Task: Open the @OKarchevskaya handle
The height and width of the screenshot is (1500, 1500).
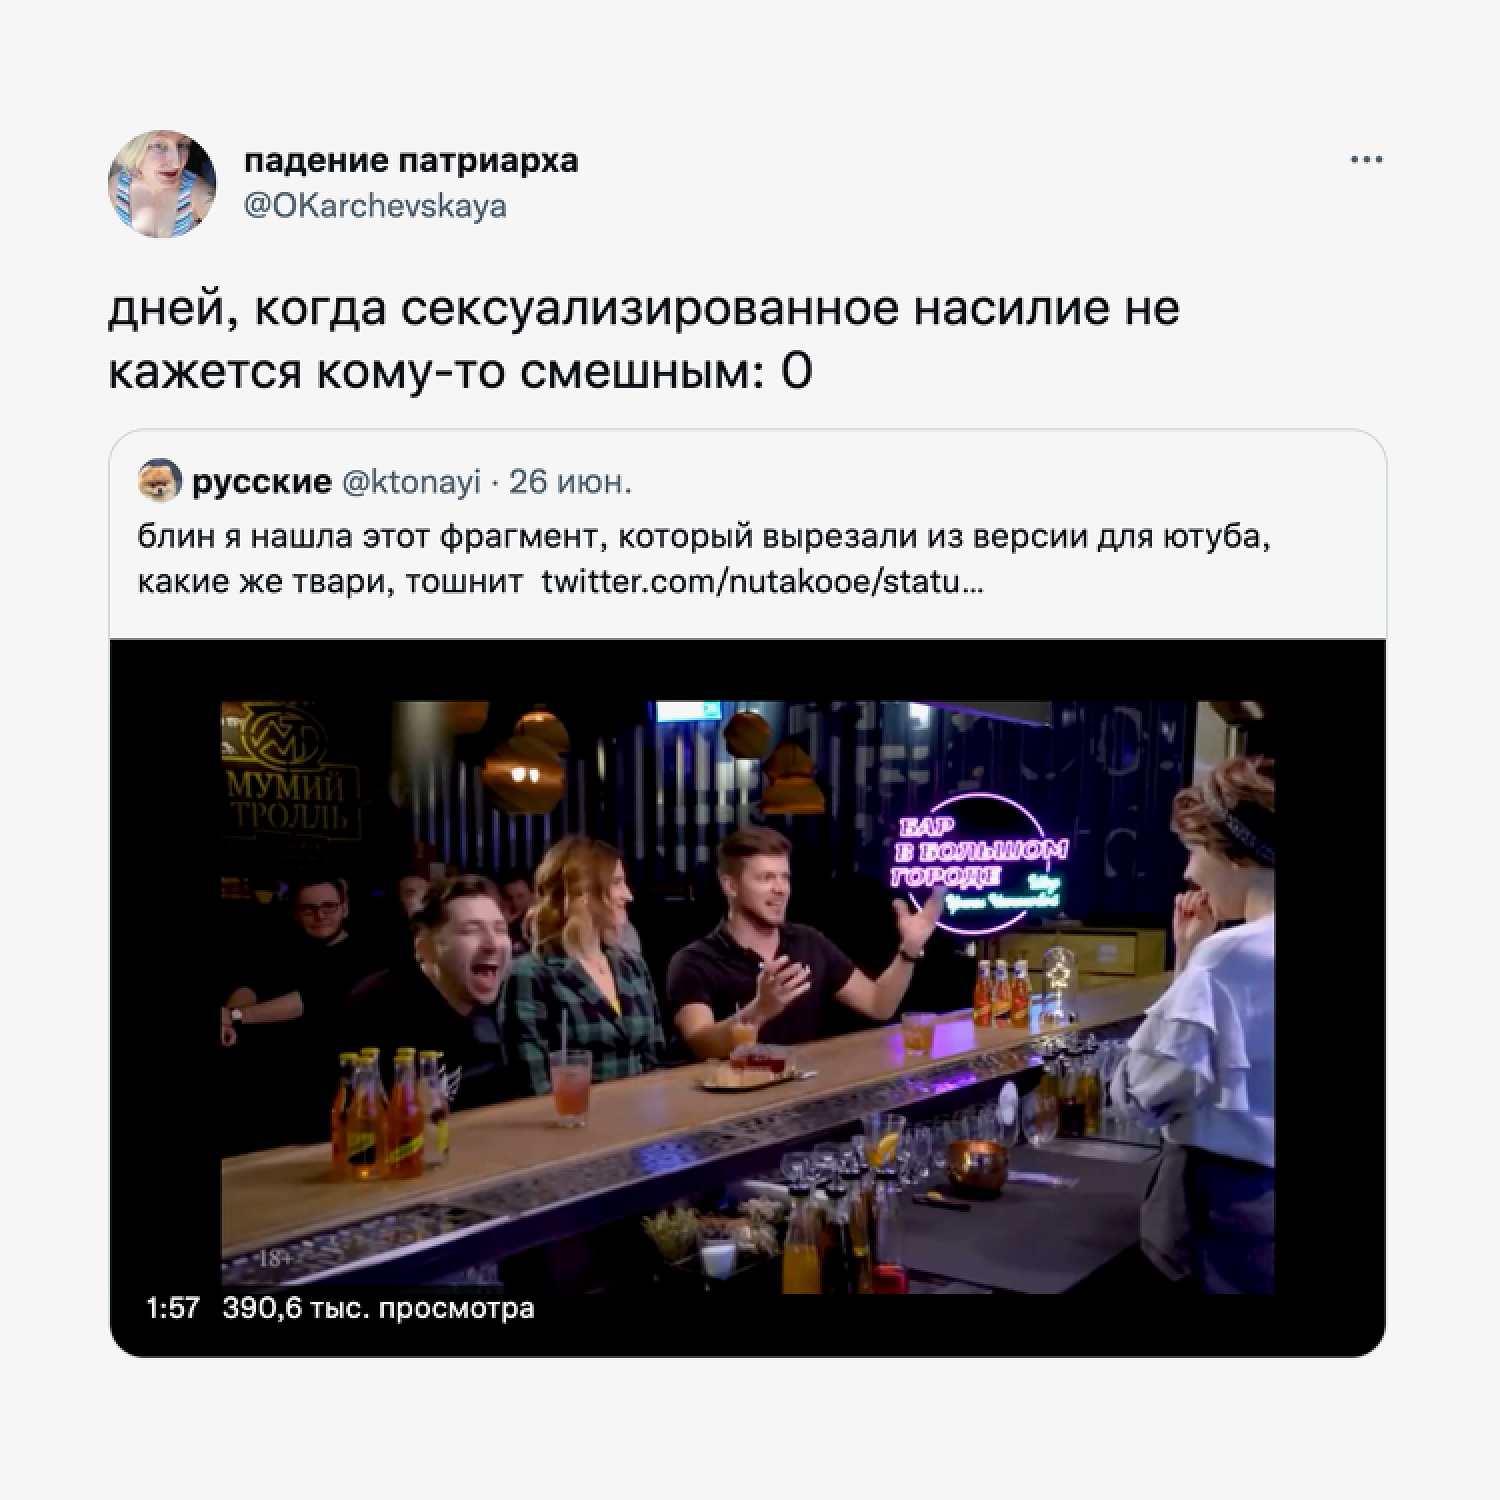Action: pos(375,207)
